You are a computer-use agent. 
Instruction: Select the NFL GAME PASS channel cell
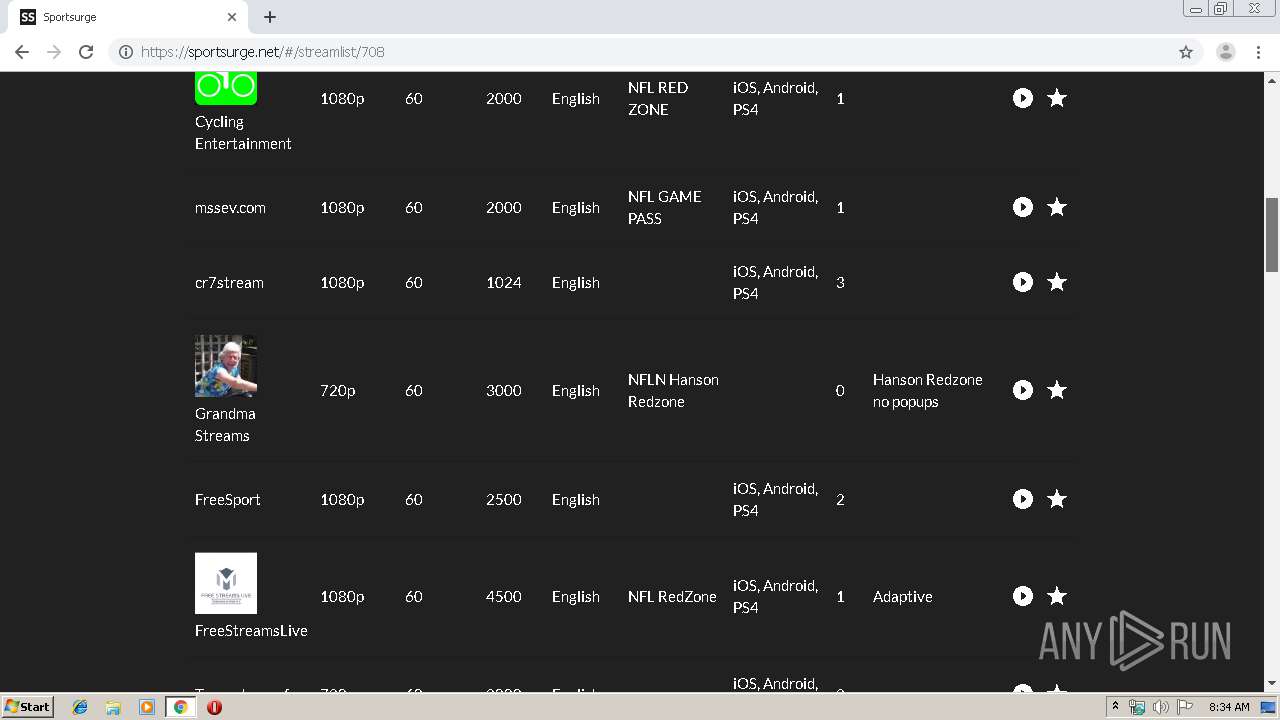click(664, 207)
